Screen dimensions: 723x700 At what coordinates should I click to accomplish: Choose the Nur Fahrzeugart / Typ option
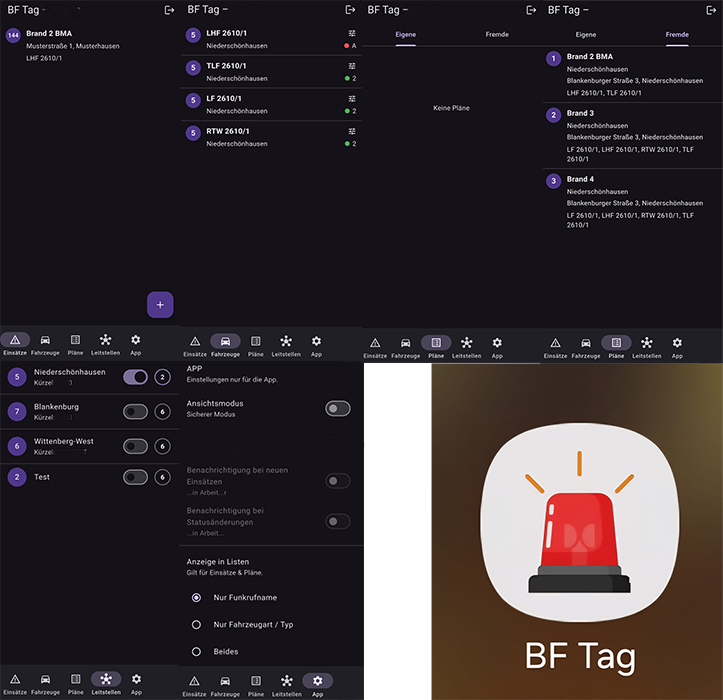tap(196, 624)
